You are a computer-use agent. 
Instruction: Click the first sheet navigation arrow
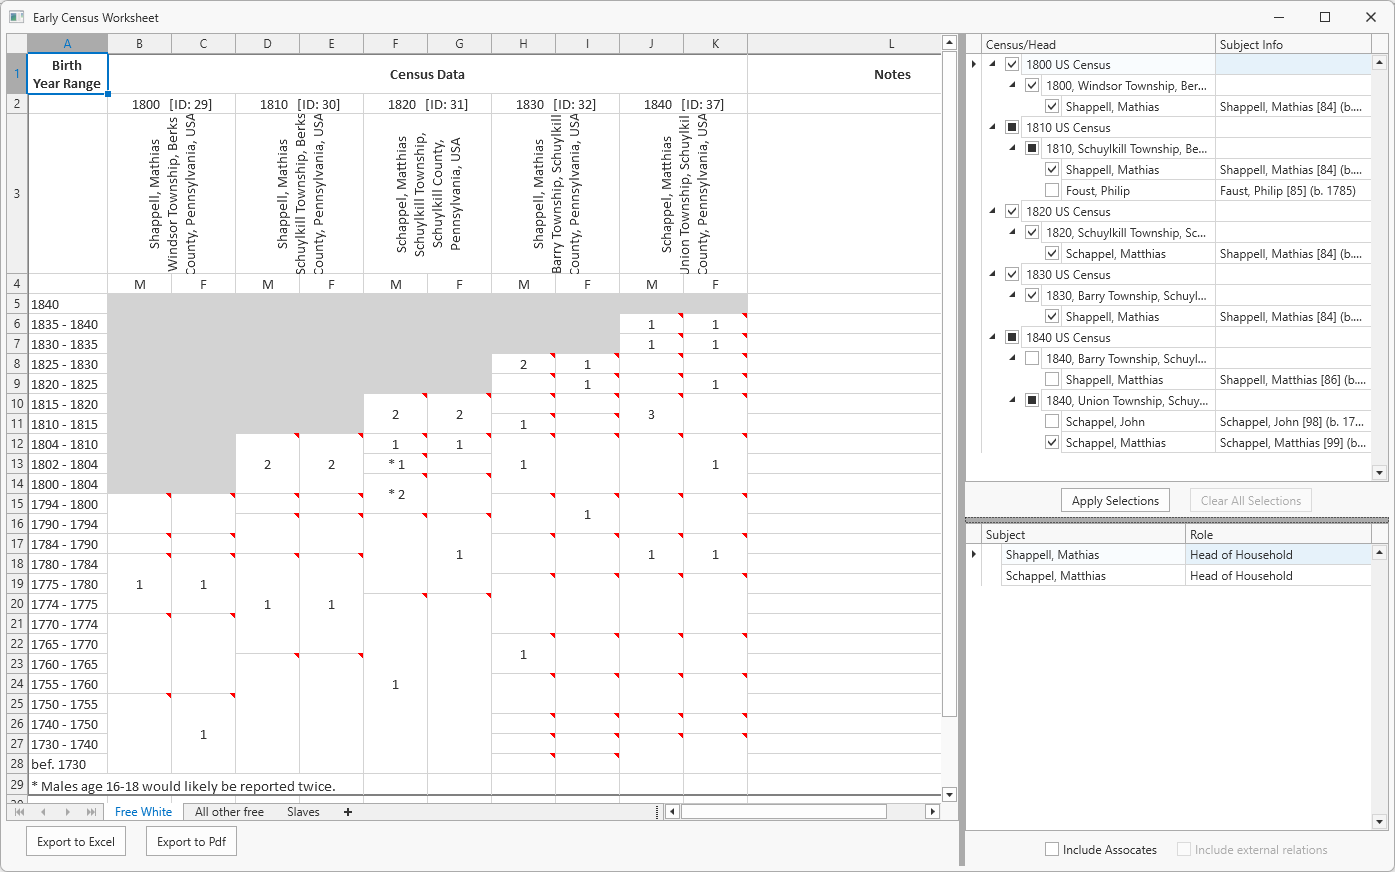click(x=19, y=812)
